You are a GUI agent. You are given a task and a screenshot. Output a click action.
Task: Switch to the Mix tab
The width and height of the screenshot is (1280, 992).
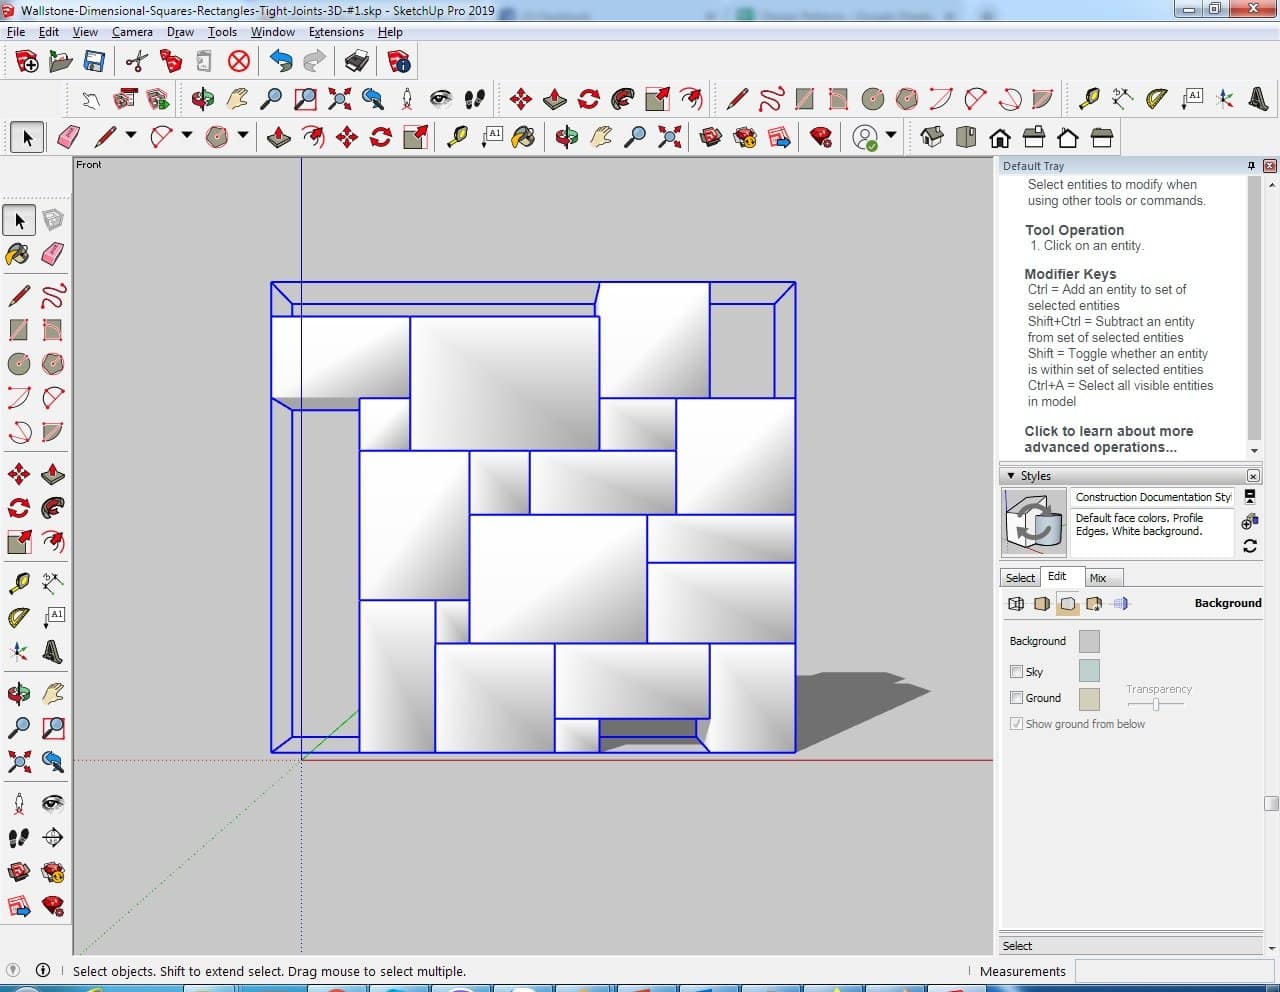pyautogui.click(x=1098, y=578)
